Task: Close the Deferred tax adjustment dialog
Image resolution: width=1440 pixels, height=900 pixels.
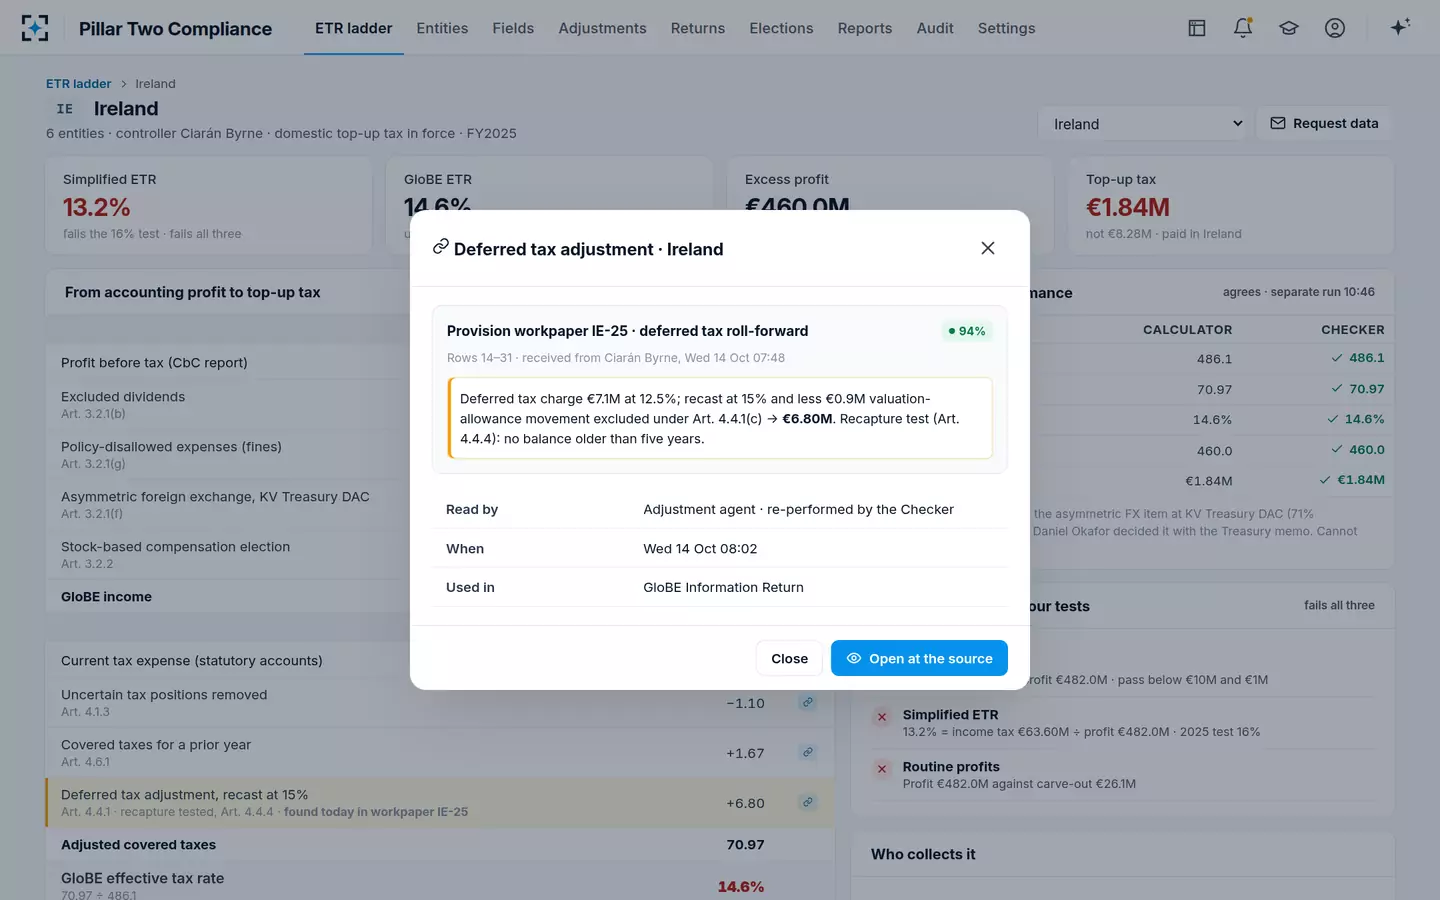Action: [988, 248]
